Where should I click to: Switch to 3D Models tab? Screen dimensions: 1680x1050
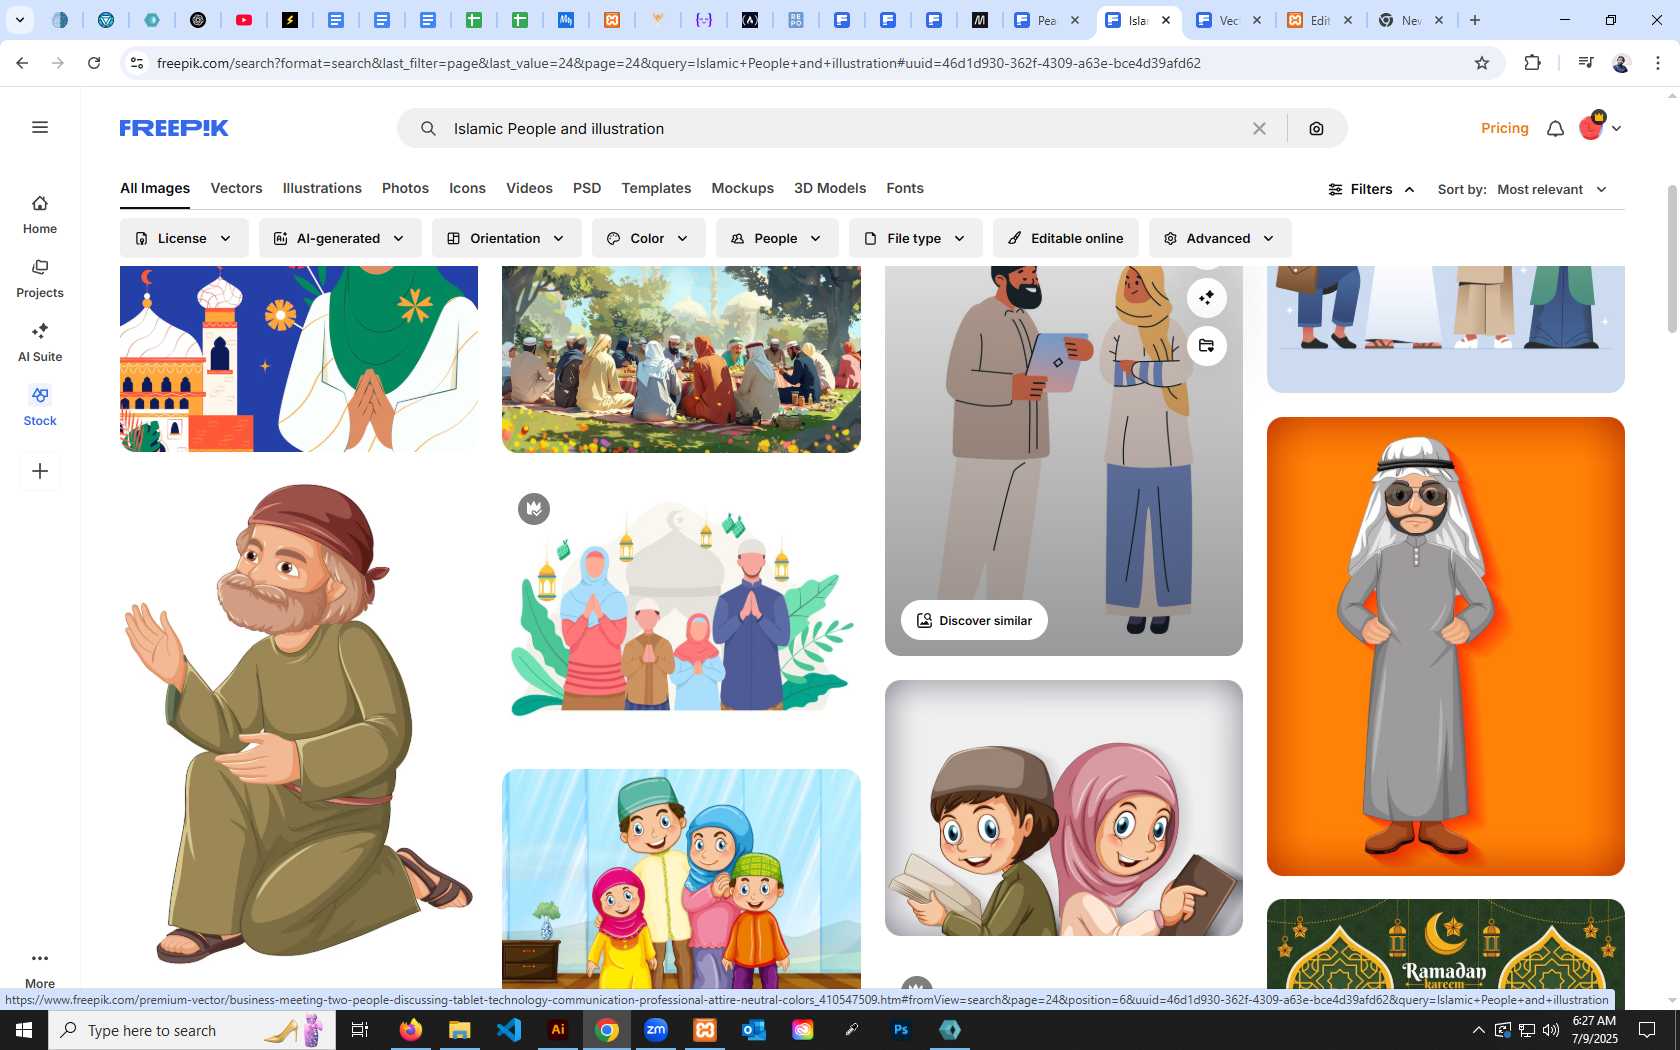(x=830, y=188)
